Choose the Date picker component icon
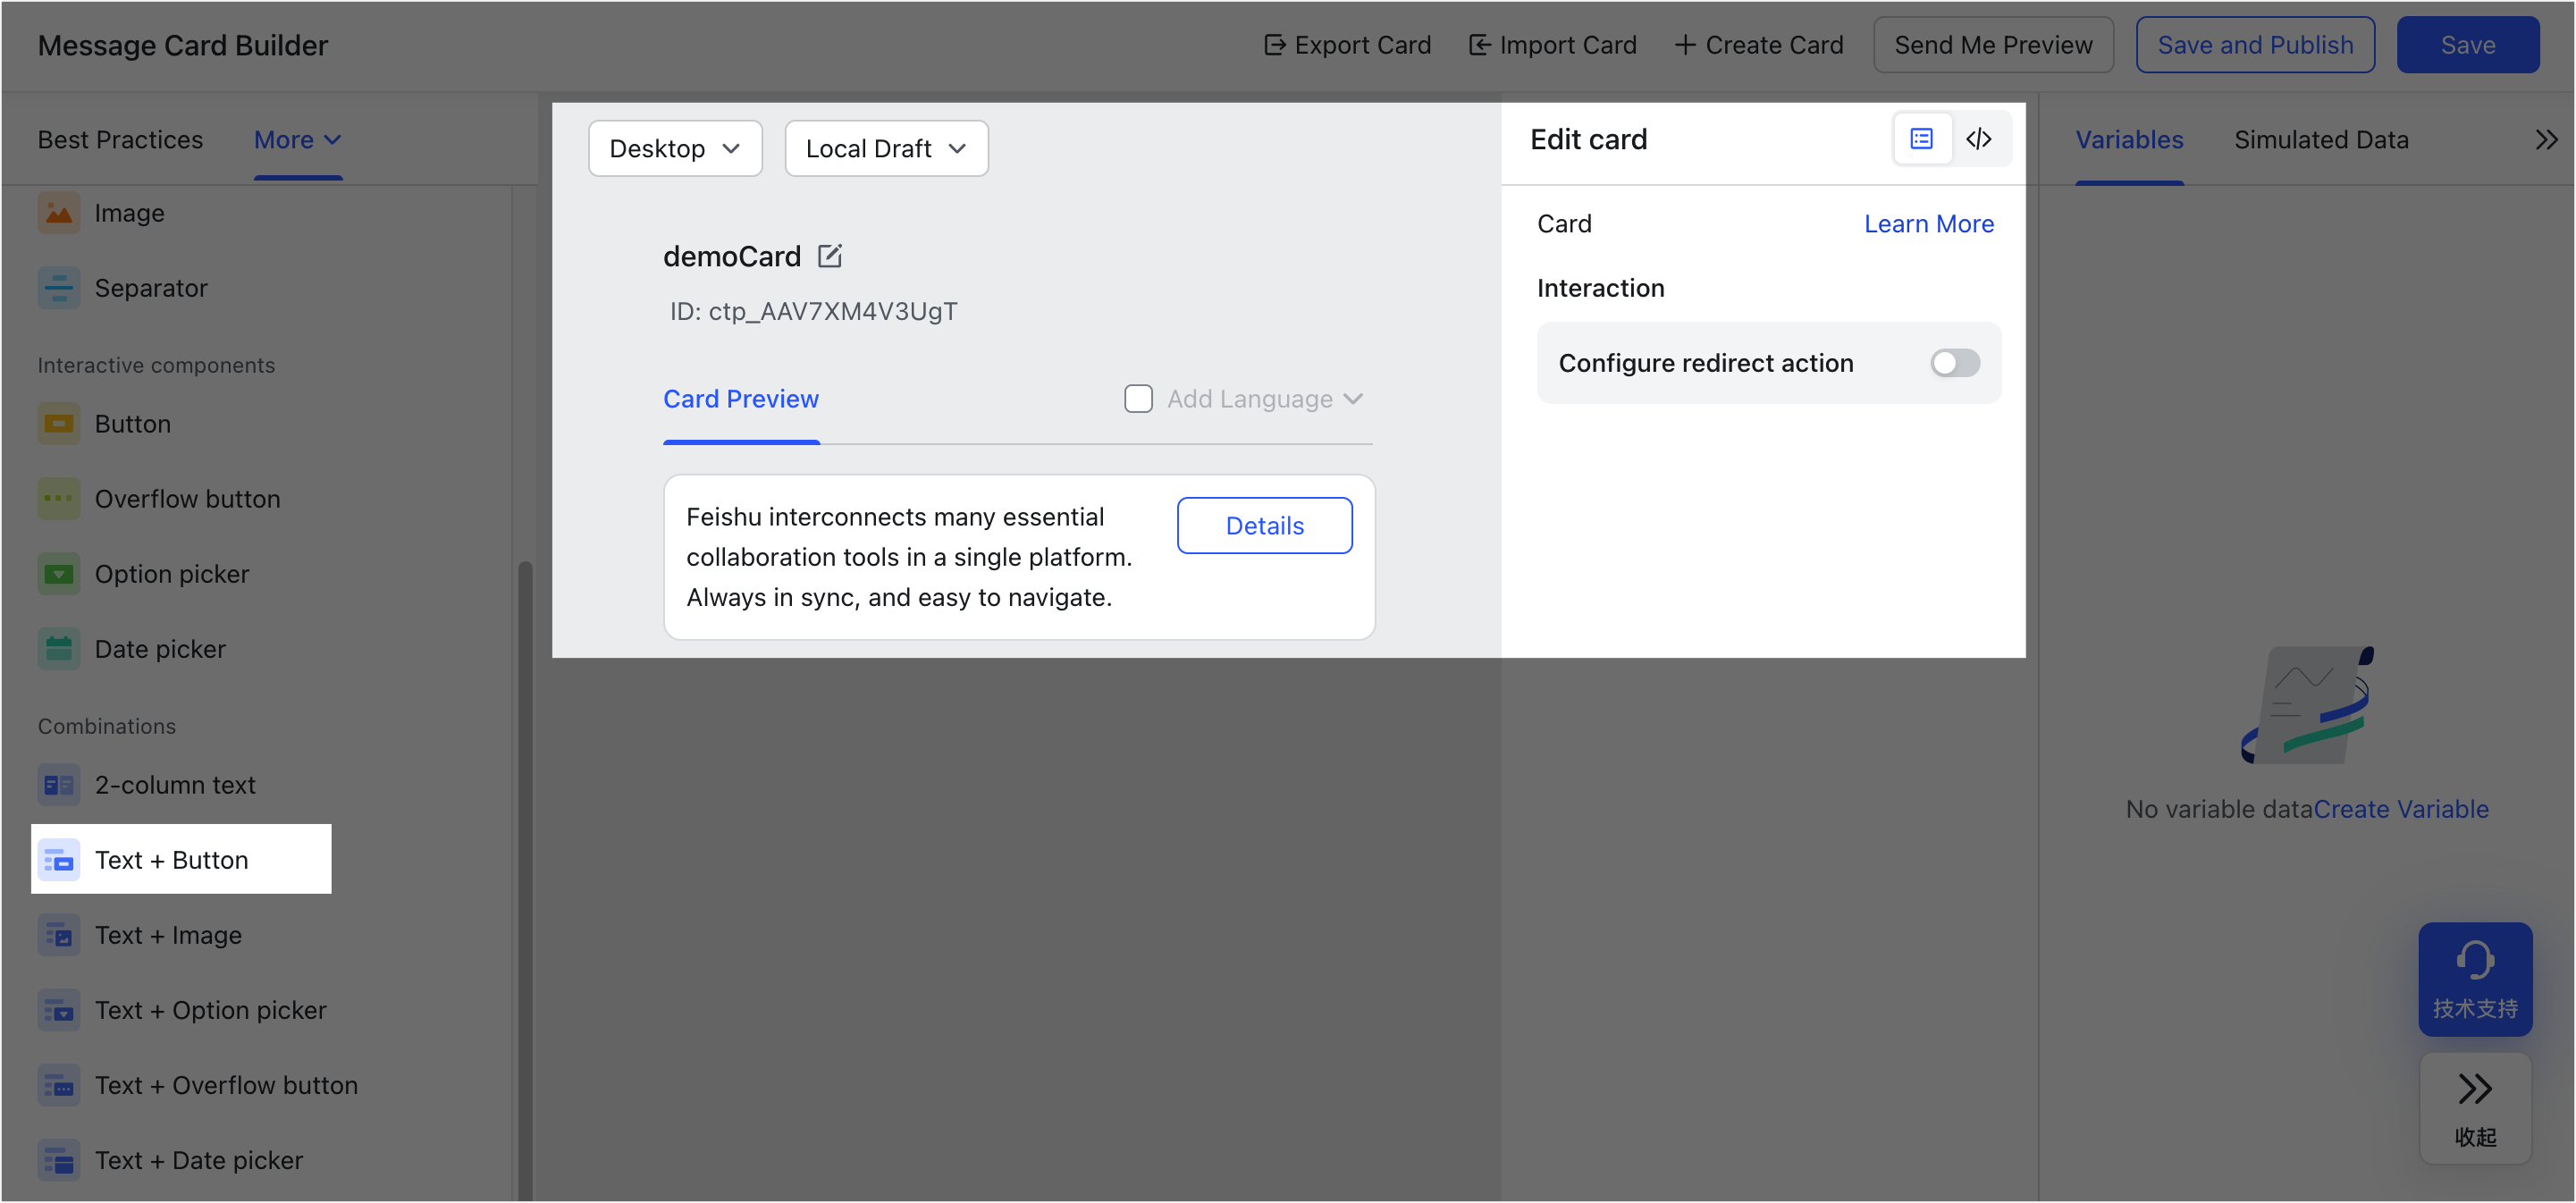 point(59,649)
